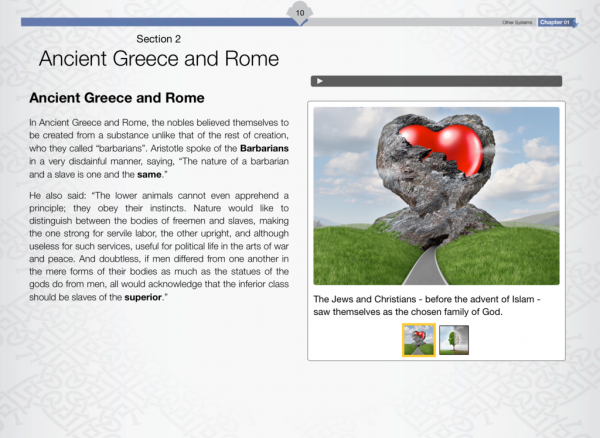Click the paragraph starting "He also said"

[159, 243]
